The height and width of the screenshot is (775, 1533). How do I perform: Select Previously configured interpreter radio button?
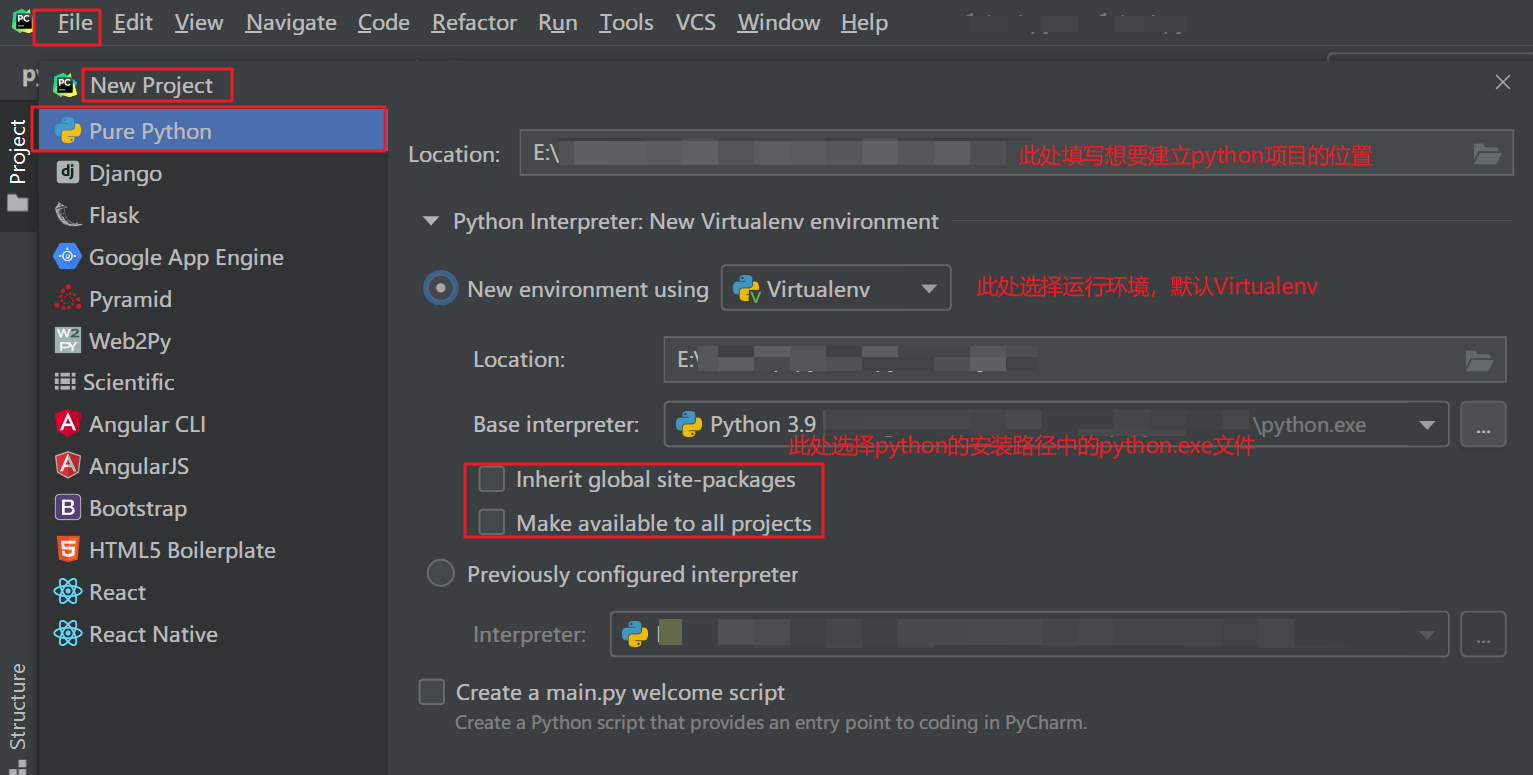click(441, 574)
